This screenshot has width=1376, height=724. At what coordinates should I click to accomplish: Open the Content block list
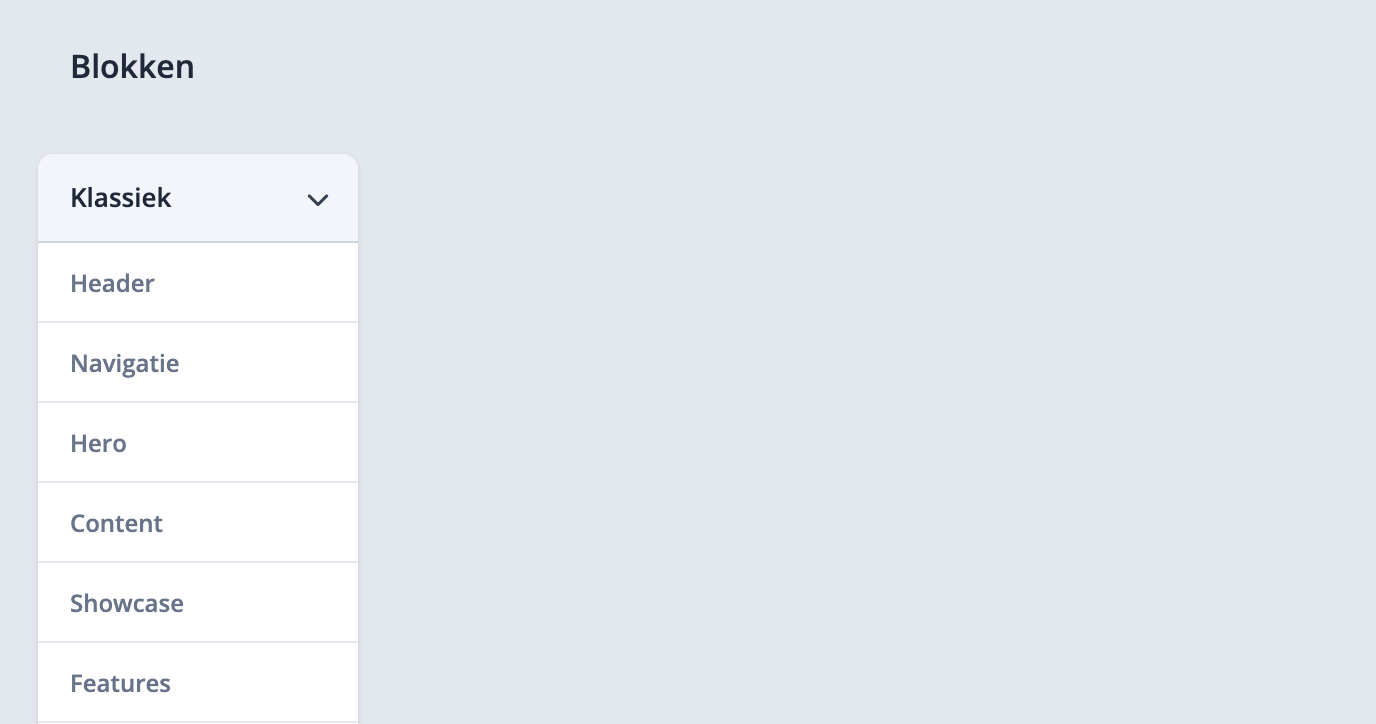pos(198,523)
